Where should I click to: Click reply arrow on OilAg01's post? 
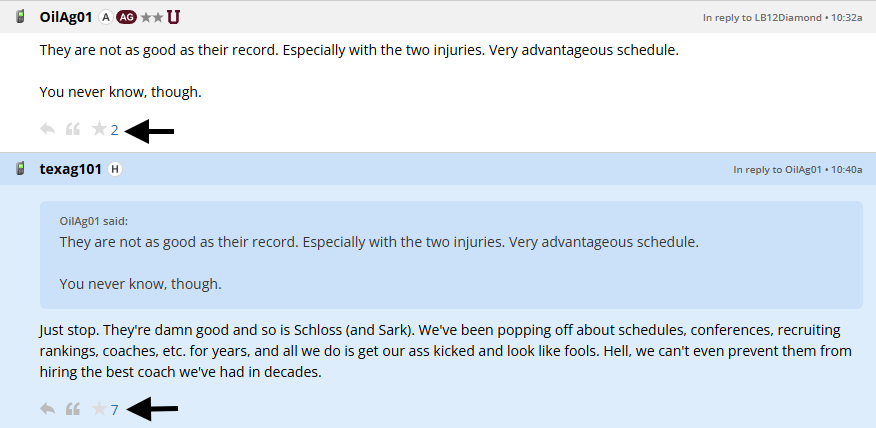(x=47, y=130)
